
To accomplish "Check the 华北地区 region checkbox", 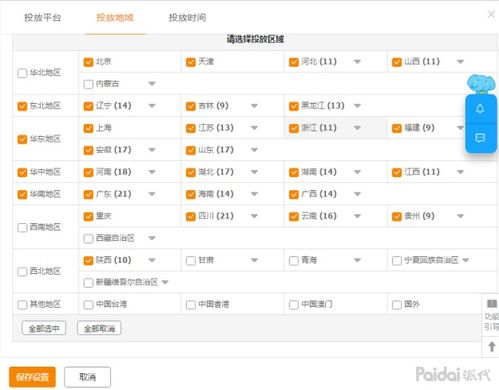I will (x=22, y=73).
